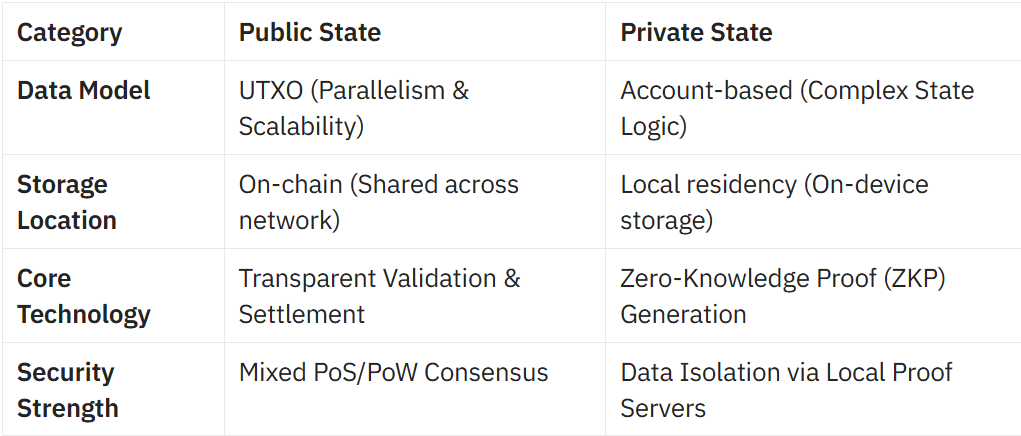The width and height of the screenshot is (1021, 436).
Task: Click the Transparent Validation & Settlement cell
Action: tap(380, 296)
